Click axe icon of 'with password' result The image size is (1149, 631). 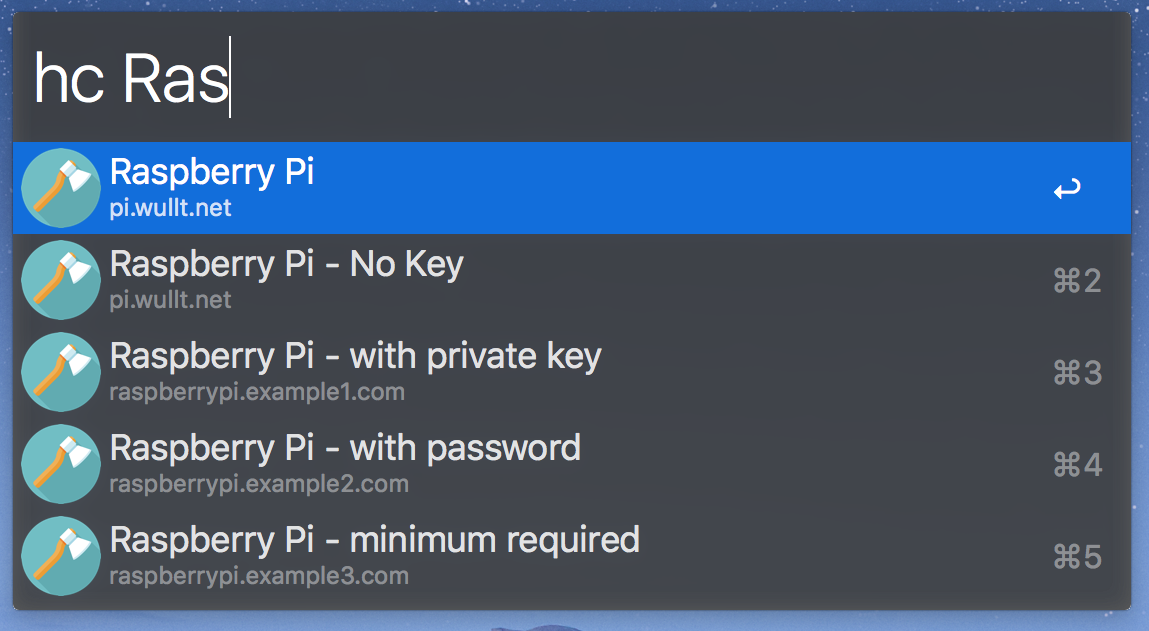(61, 464)
